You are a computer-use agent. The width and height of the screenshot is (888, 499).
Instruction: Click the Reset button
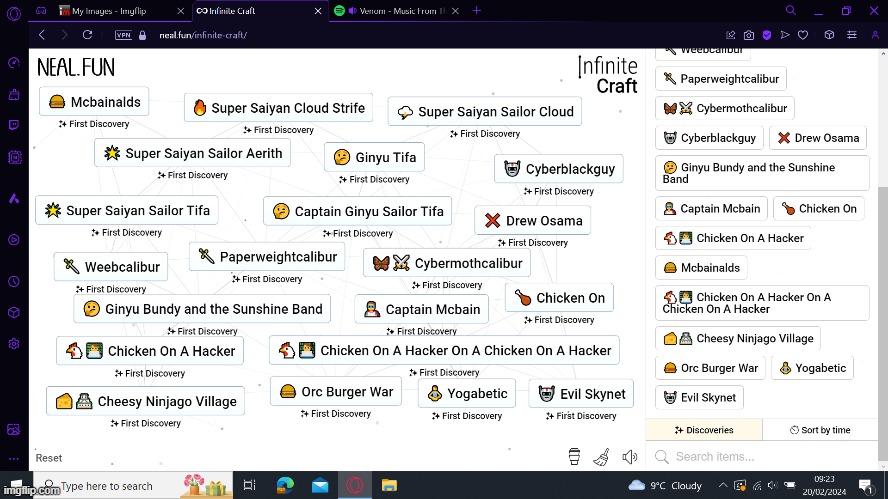point(49,458)
